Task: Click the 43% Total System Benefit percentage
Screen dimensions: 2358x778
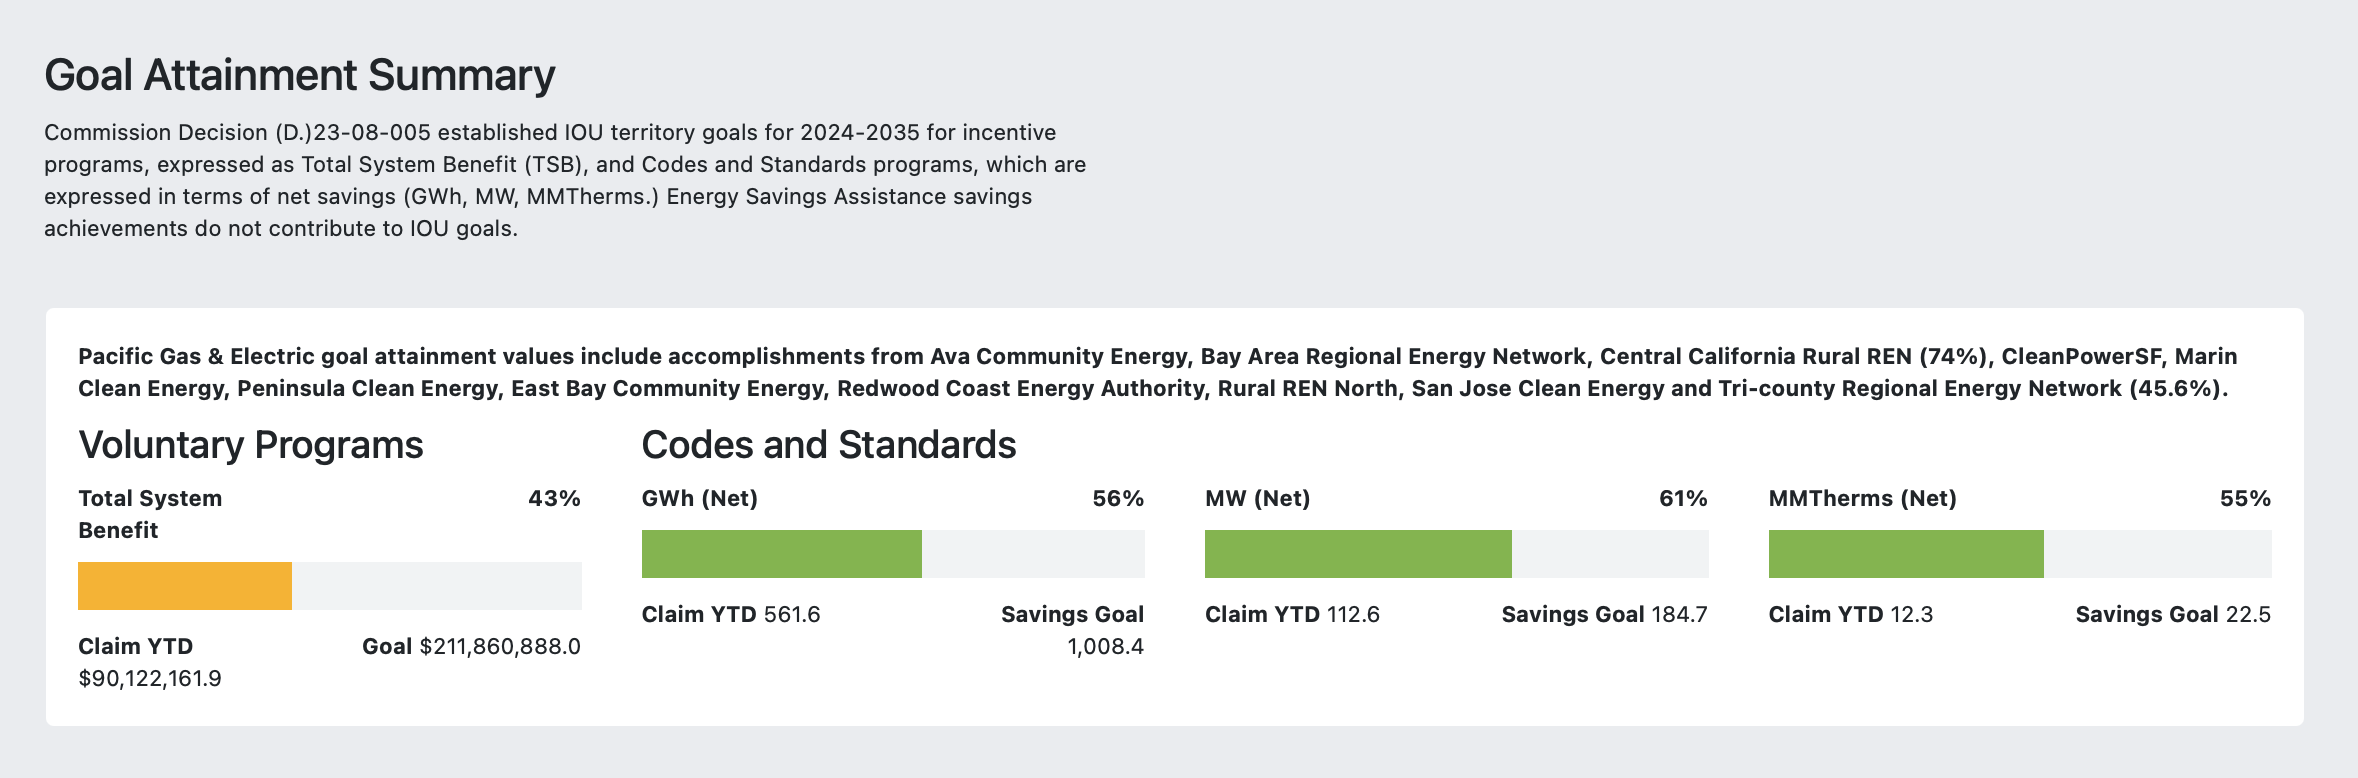Action: pos(554,499)
